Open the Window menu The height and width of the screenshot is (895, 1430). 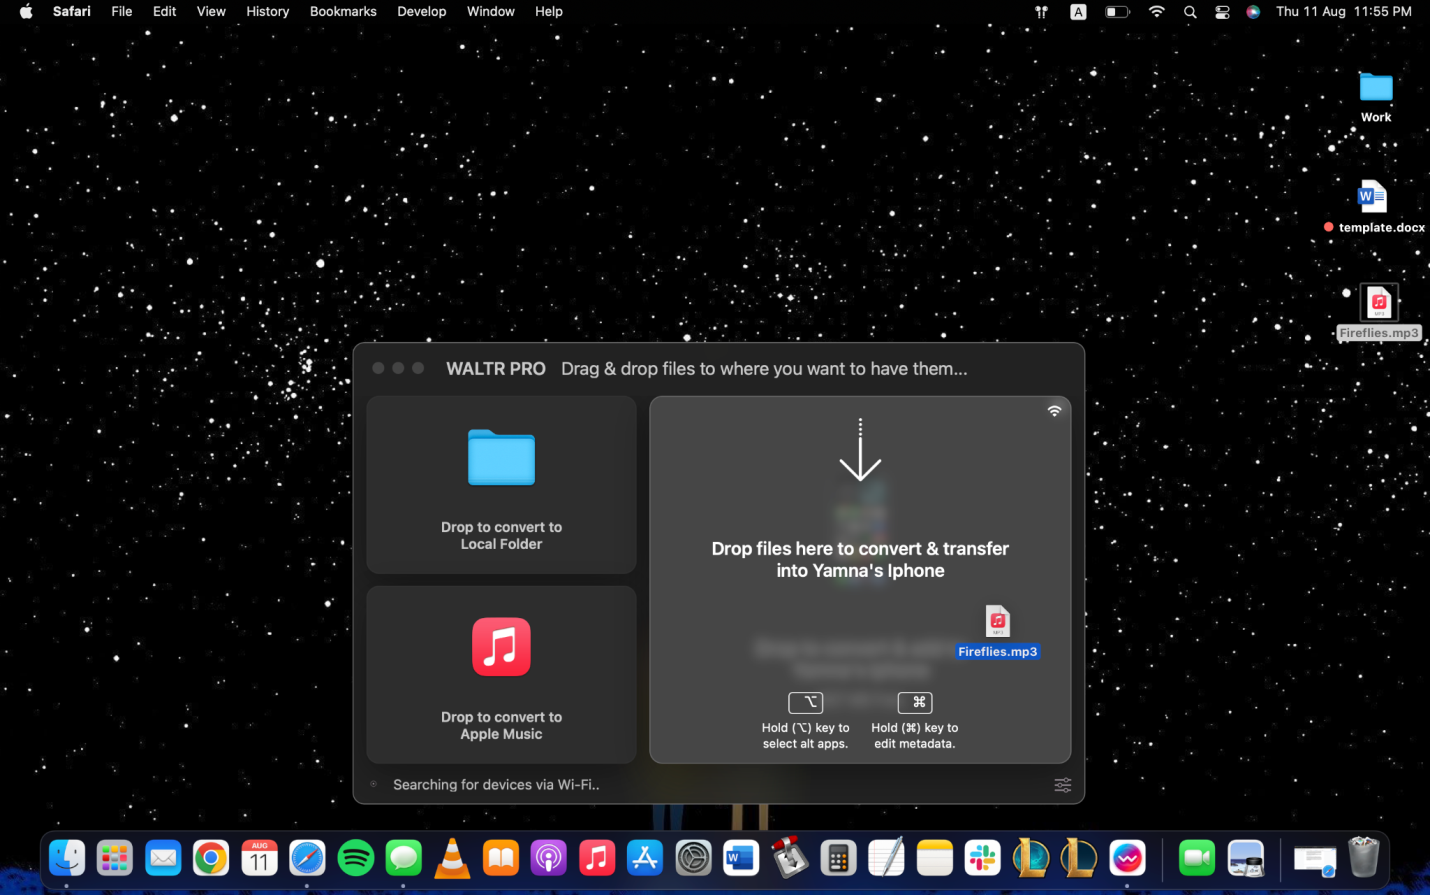click(x=491, y=12)
